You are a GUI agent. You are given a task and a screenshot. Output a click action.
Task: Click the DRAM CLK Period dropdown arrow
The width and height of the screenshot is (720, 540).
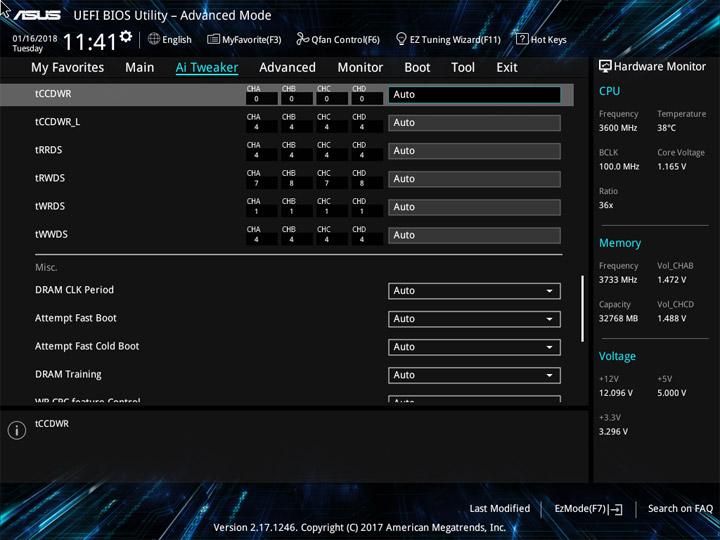[549, 291]
